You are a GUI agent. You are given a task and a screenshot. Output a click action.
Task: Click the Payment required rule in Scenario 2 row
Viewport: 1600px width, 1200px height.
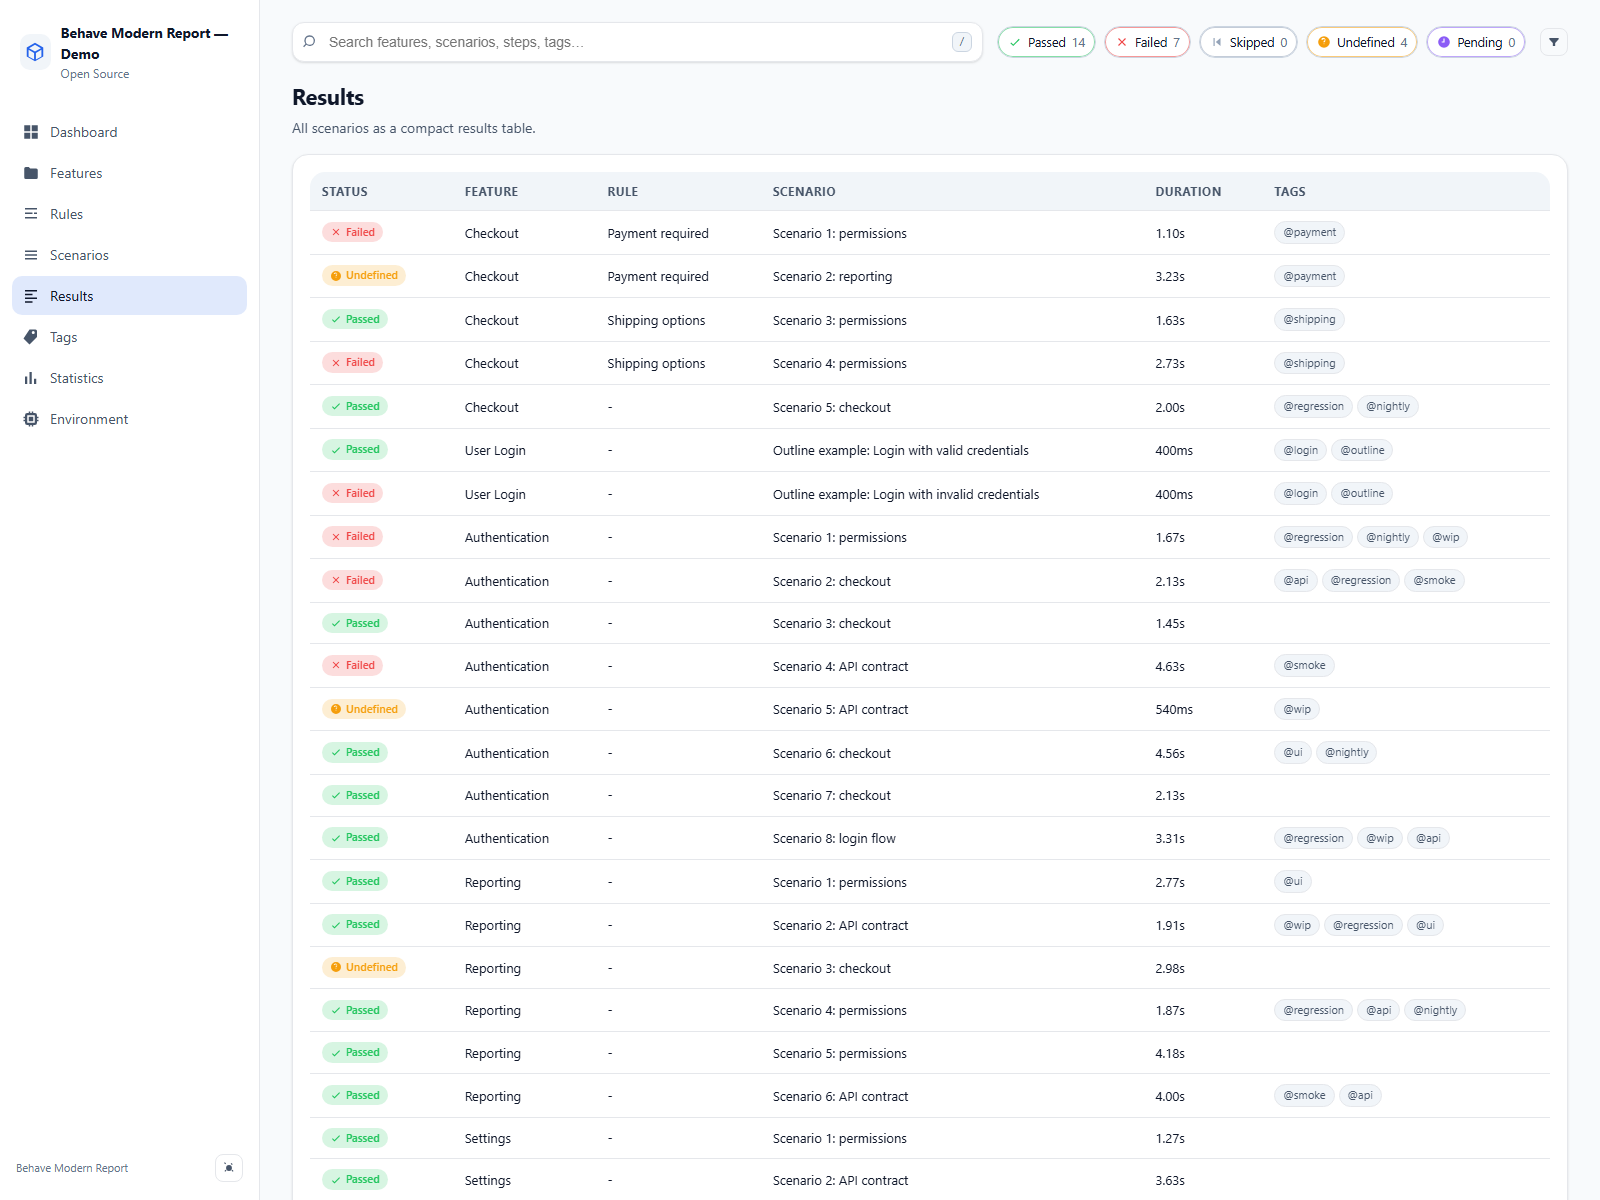(x=658, y=277)
